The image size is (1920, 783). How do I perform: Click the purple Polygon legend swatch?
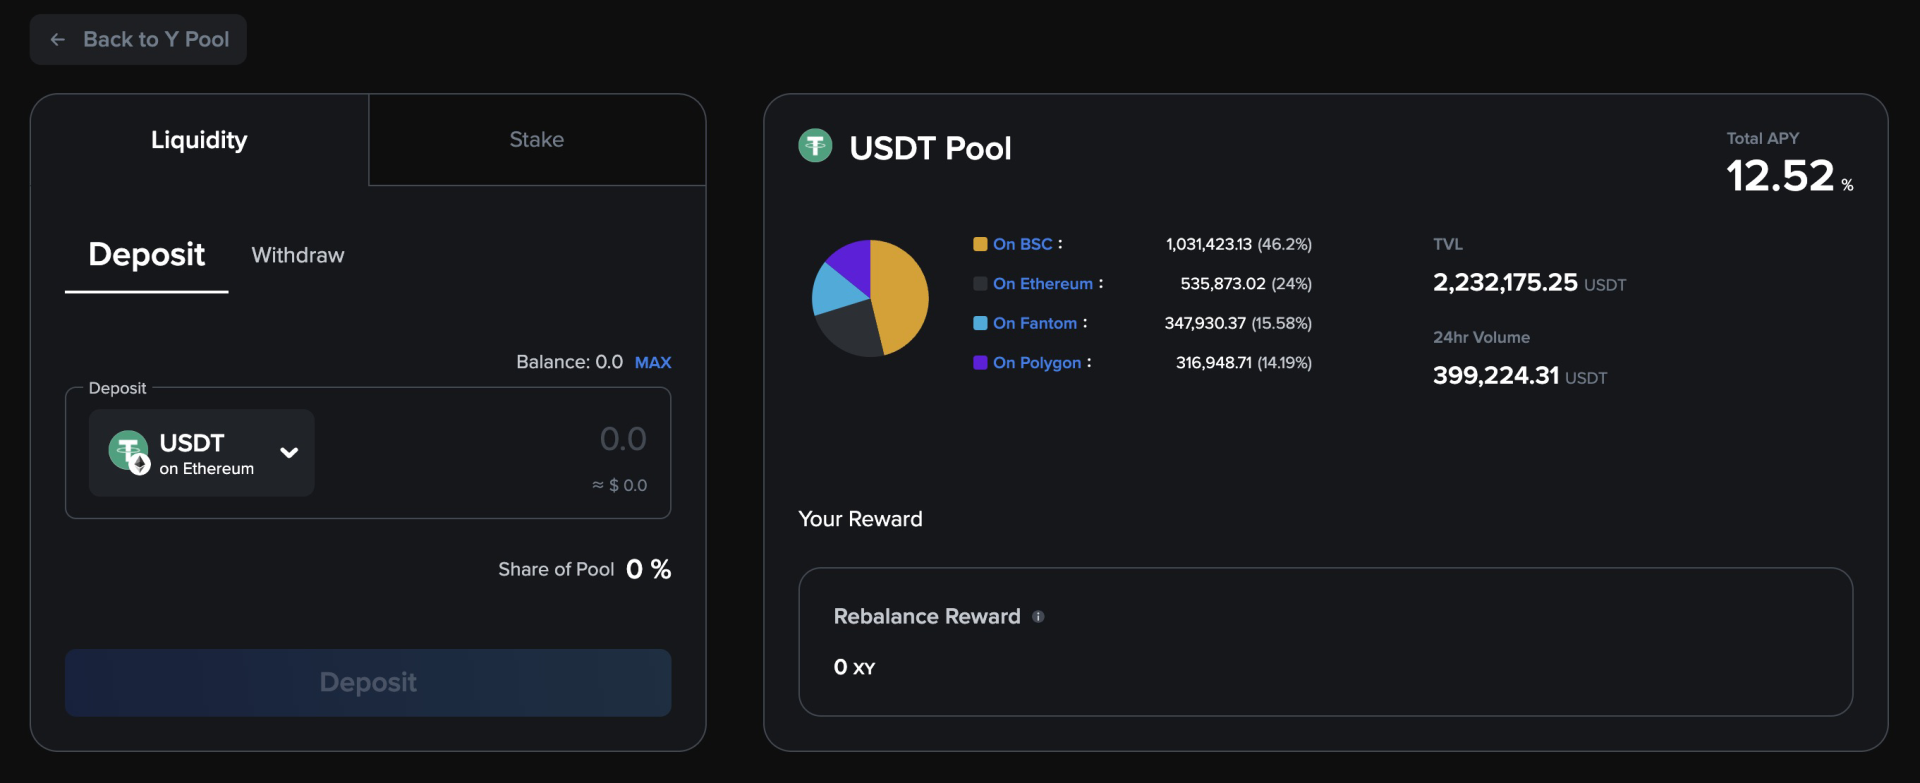[980, 363]
